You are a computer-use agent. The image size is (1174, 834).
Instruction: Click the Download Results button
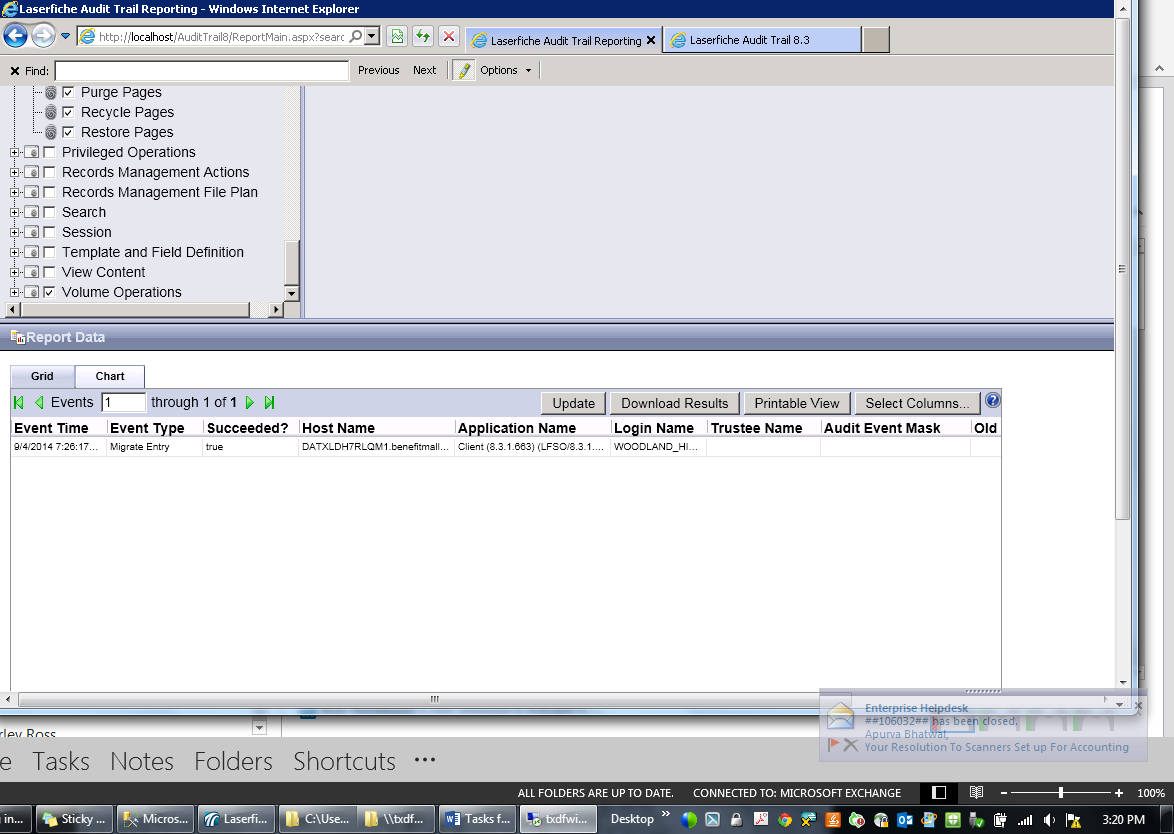[x=675, y=404]
